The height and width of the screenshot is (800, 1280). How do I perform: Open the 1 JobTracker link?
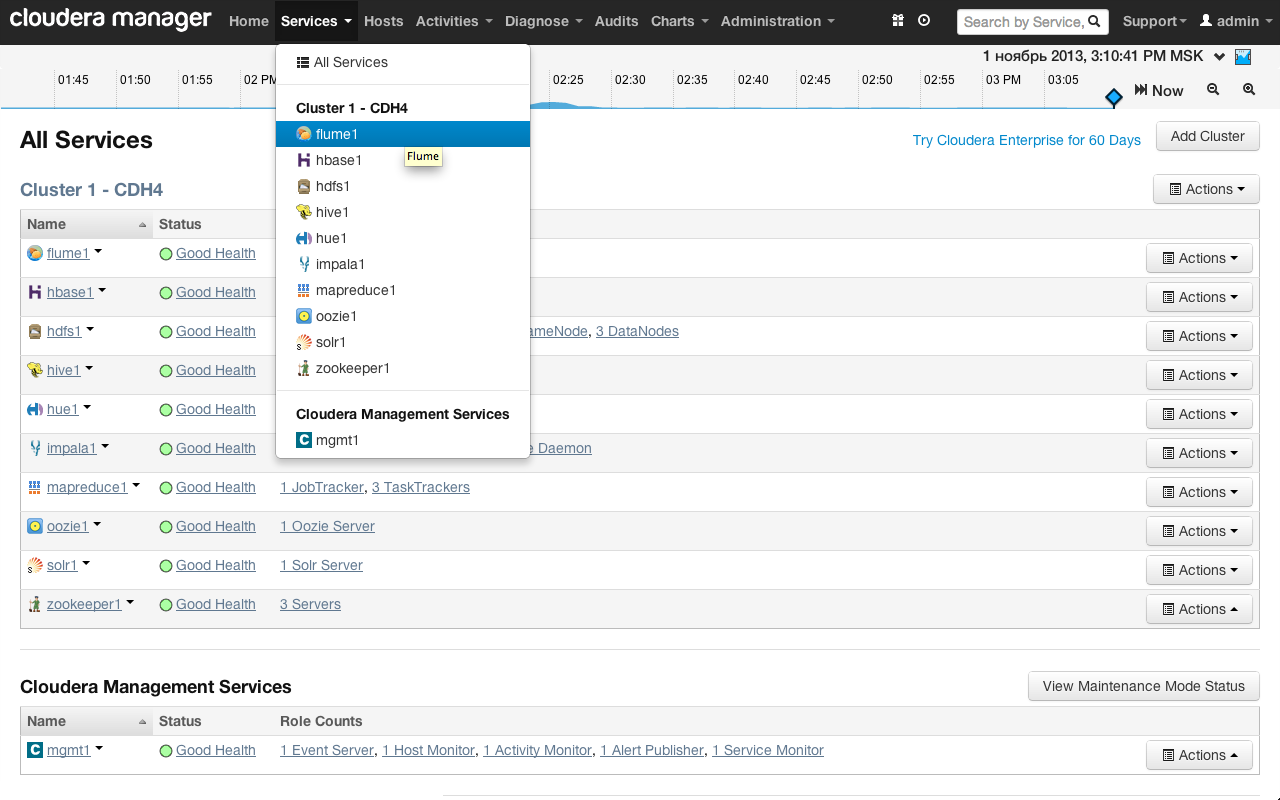tap(322, 487)
